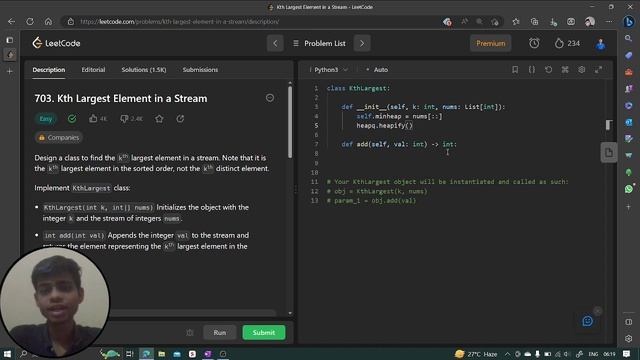The image size is (640, 360).
Task: Reload the page with refresh icon
Action: coord(30,22)
